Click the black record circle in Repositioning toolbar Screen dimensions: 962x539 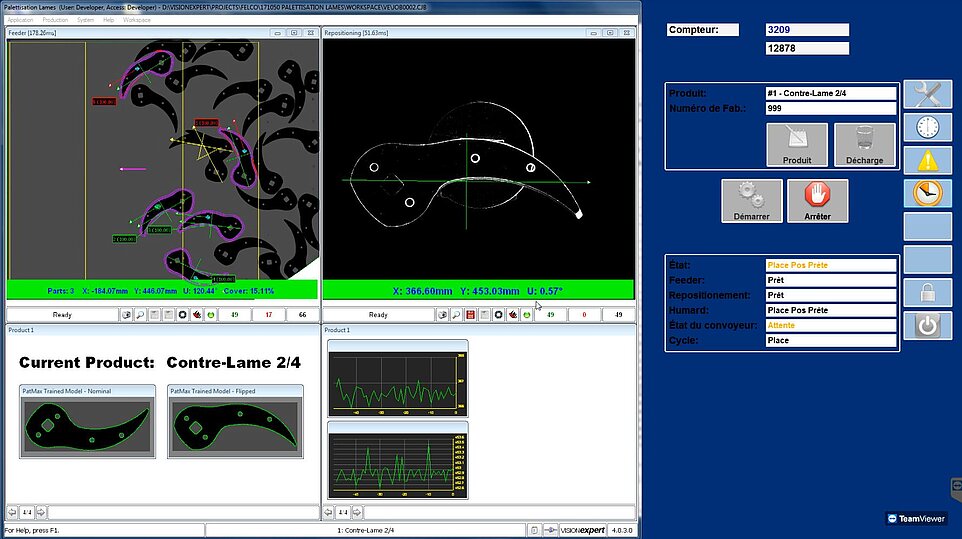click(x=498, y=315)
